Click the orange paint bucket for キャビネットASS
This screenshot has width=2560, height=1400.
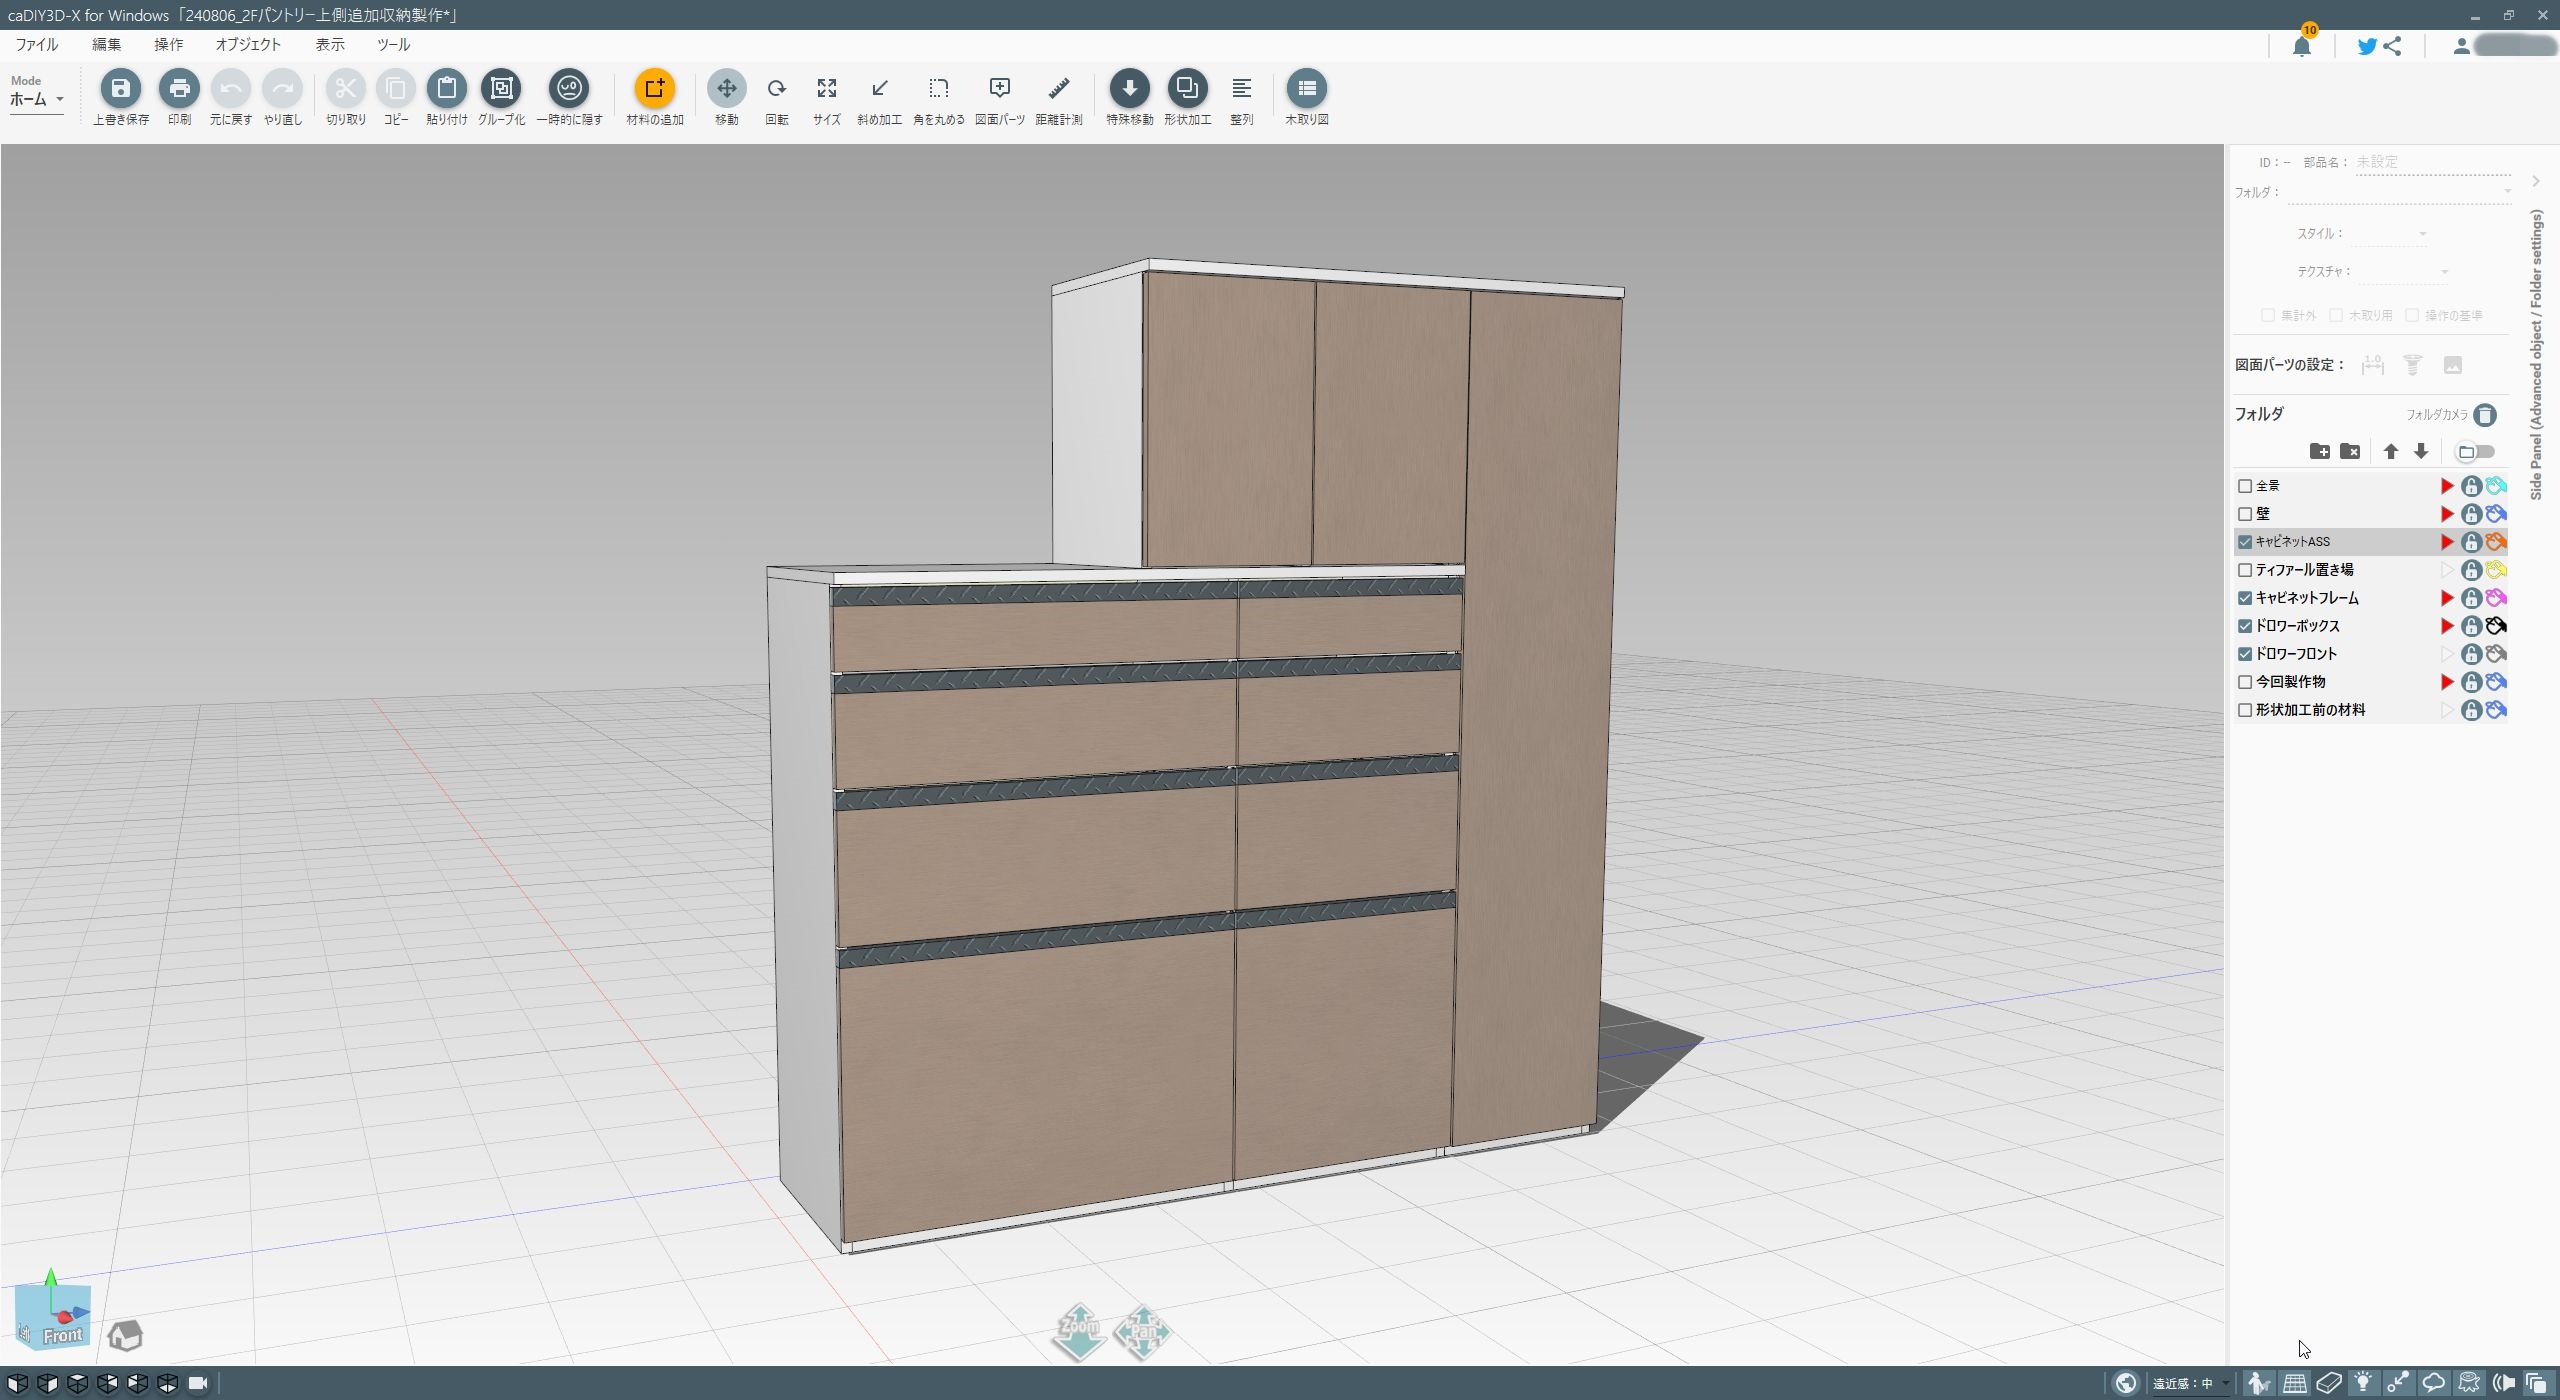click(2496, 542)
